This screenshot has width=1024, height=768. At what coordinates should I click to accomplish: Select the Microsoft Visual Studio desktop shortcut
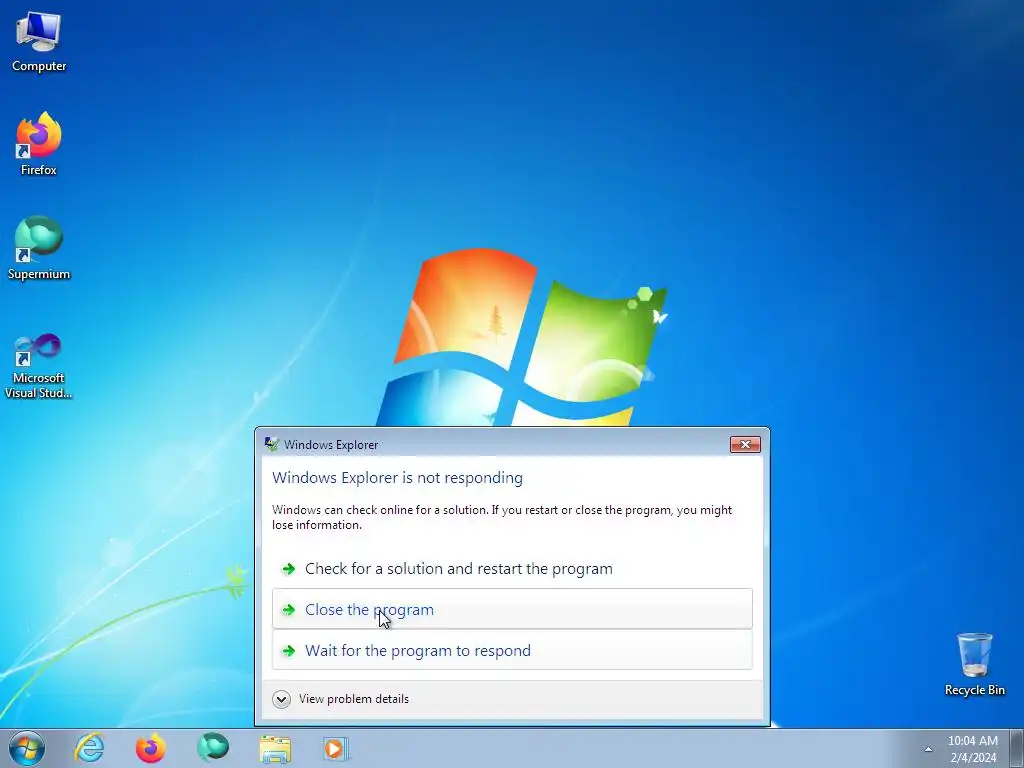tap(39, 366)
